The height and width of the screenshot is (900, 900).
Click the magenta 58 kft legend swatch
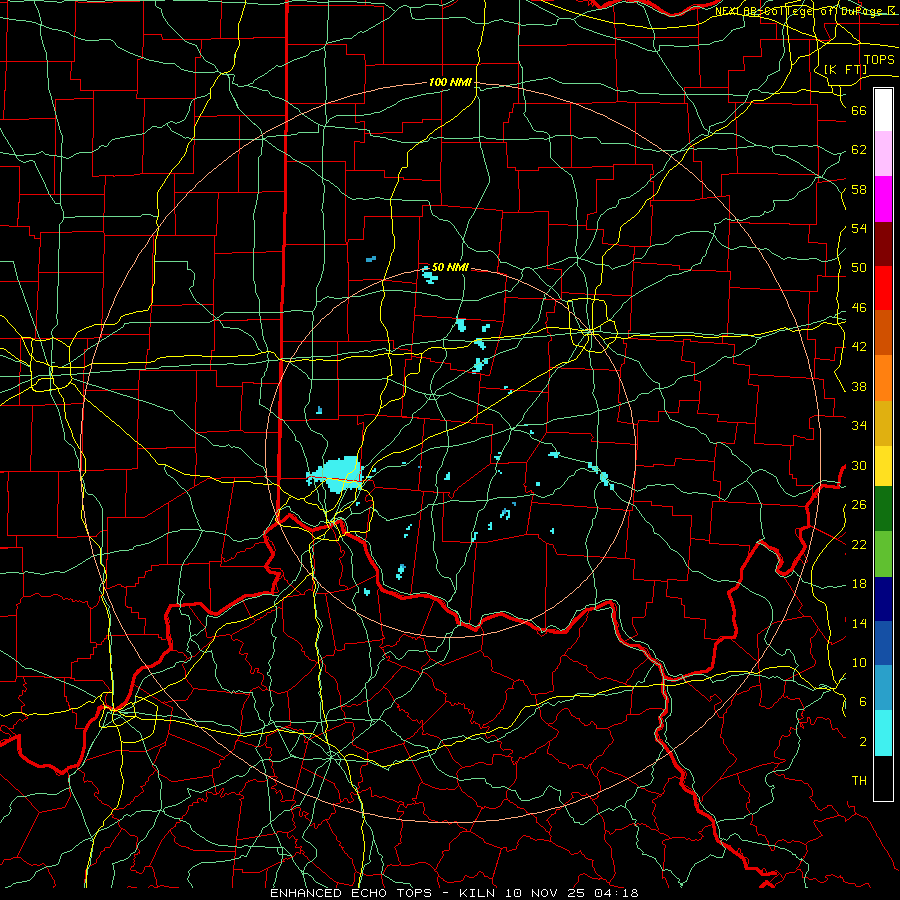[x=883, y=199]
